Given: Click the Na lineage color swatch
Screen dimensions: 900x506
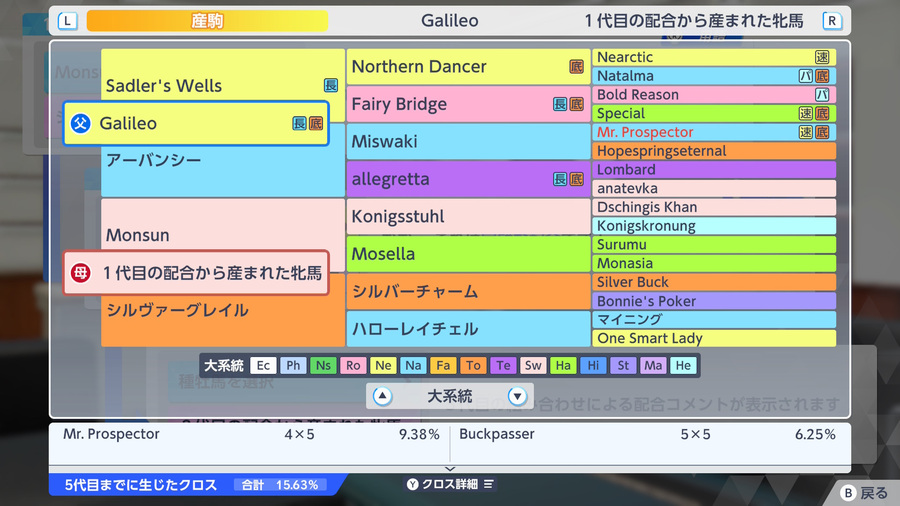Looking at the screenshot, I should pyautogui.click(x=413, y=365).
